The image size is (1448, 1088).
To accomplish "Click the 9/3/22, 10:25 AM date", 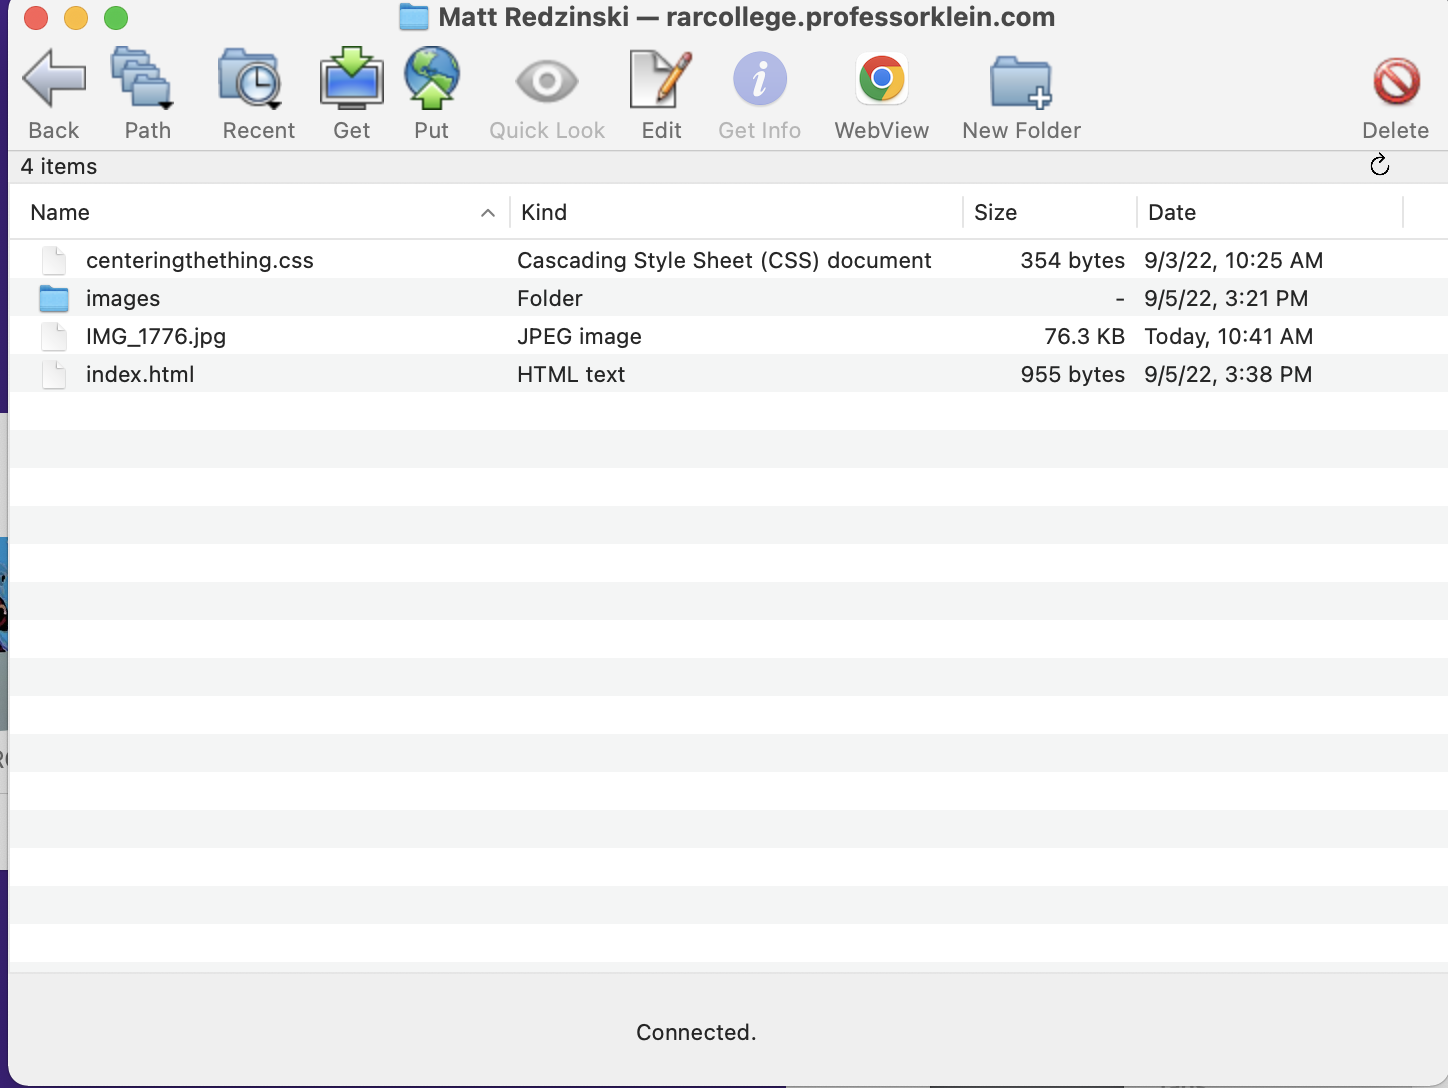I will tap(1233, 260).
